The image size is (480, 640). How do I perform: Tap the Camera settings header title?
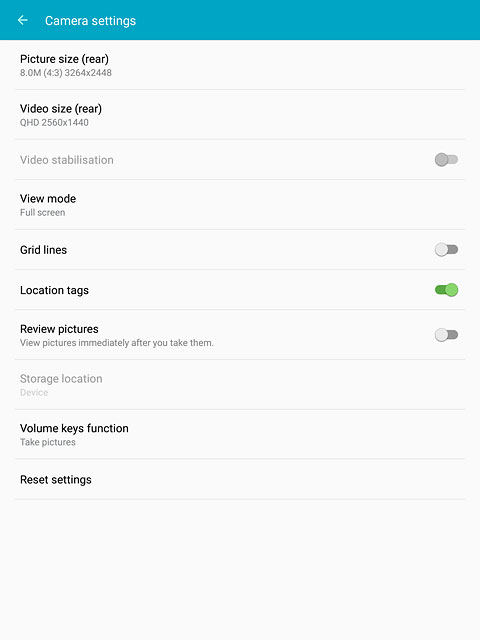coord(90,21)
